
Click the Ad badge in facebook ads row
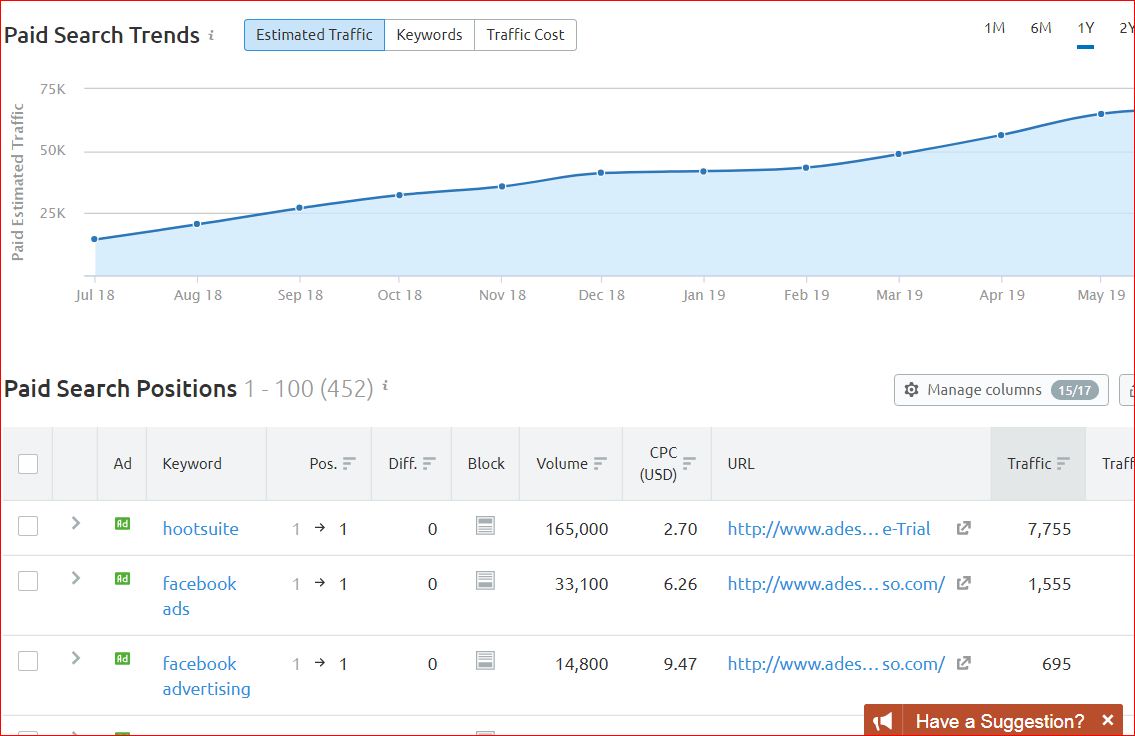pos(122,578)
